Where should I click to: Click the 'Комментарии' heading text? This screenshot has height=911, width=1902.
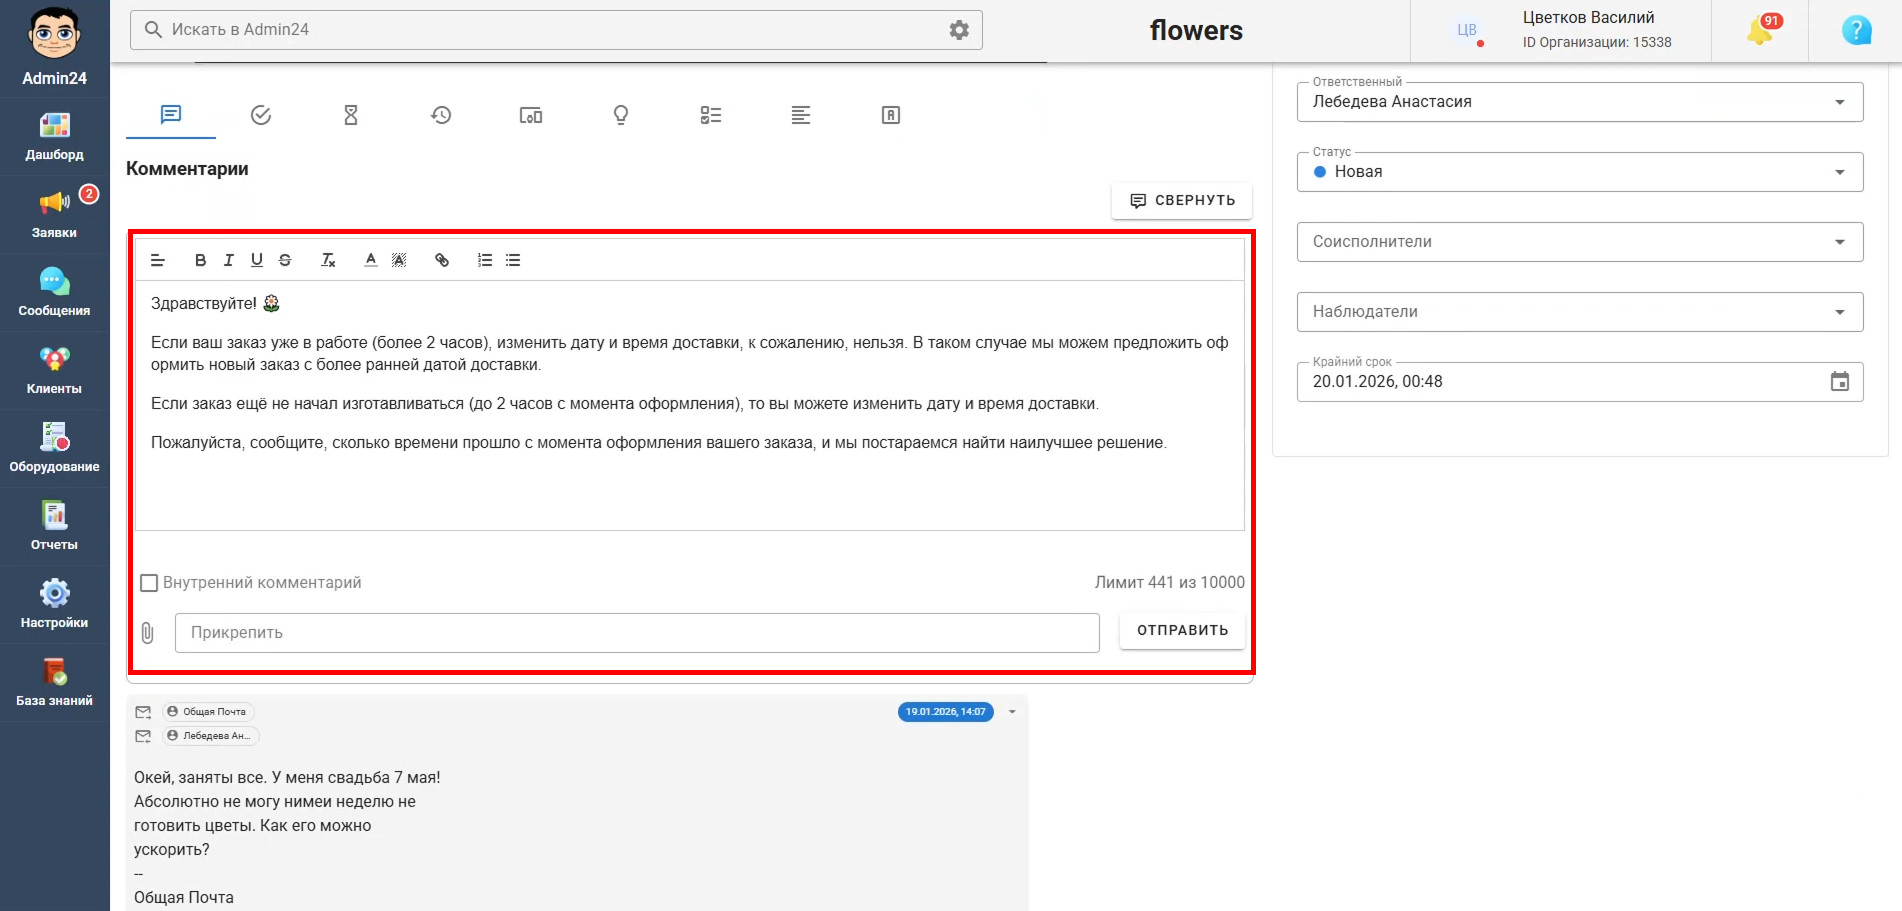(187, 169)
